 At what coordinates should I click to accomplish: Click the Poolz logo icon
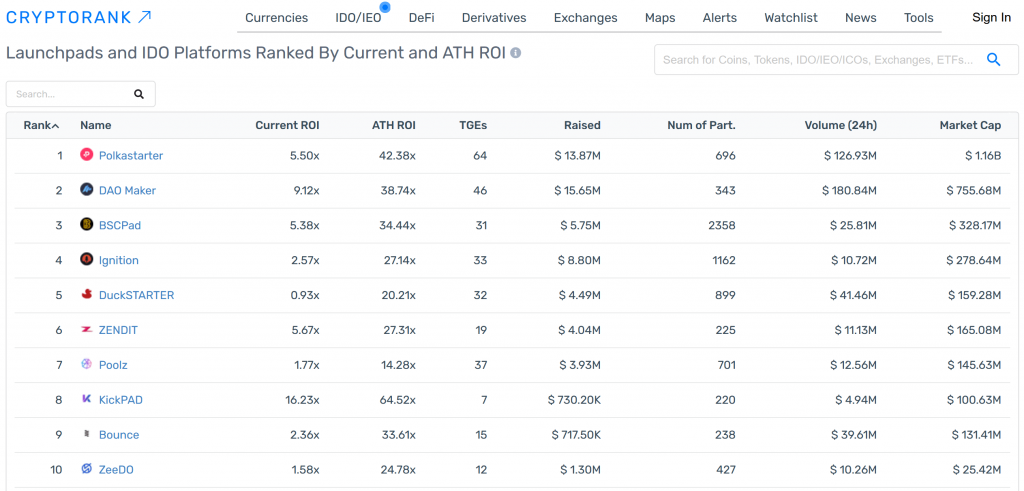pos(86,364)
